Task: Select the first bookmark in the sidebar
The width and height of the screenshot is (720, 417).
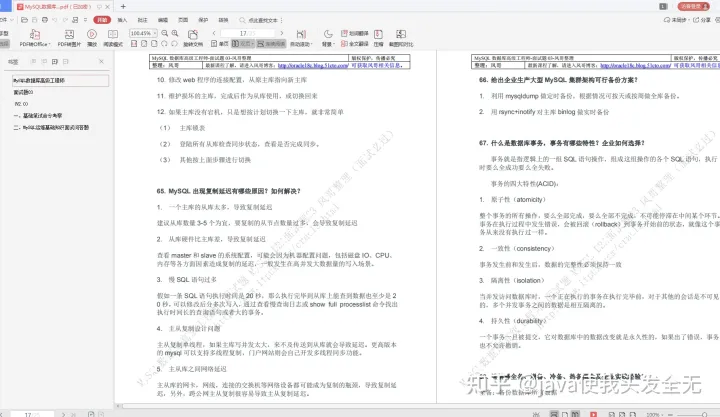Action: (60, 80)
